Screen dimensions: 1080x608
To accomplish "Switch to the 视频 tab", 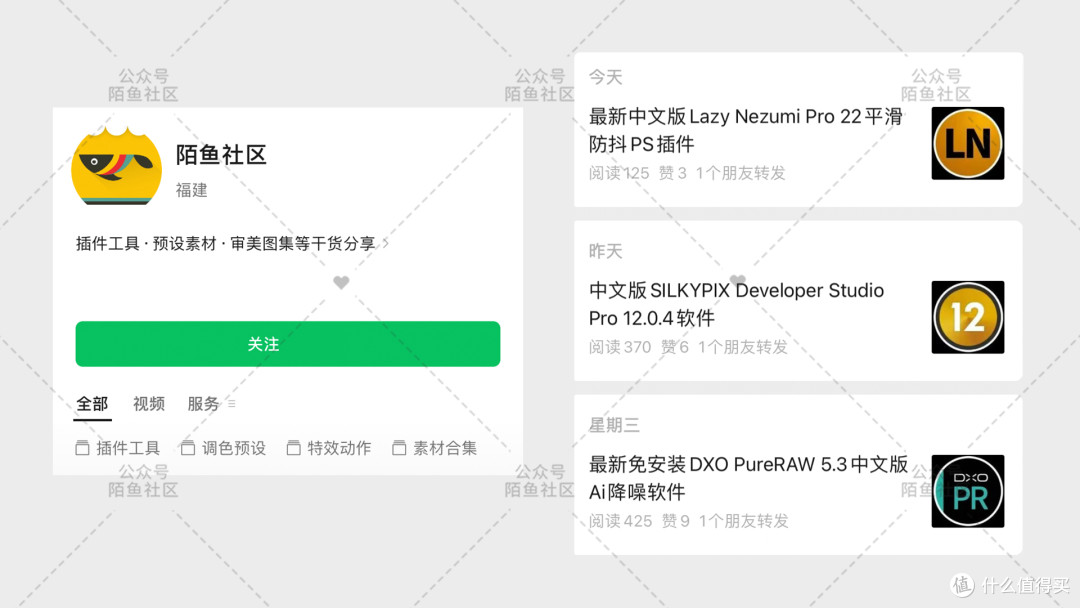I will (x=149, y=403).
